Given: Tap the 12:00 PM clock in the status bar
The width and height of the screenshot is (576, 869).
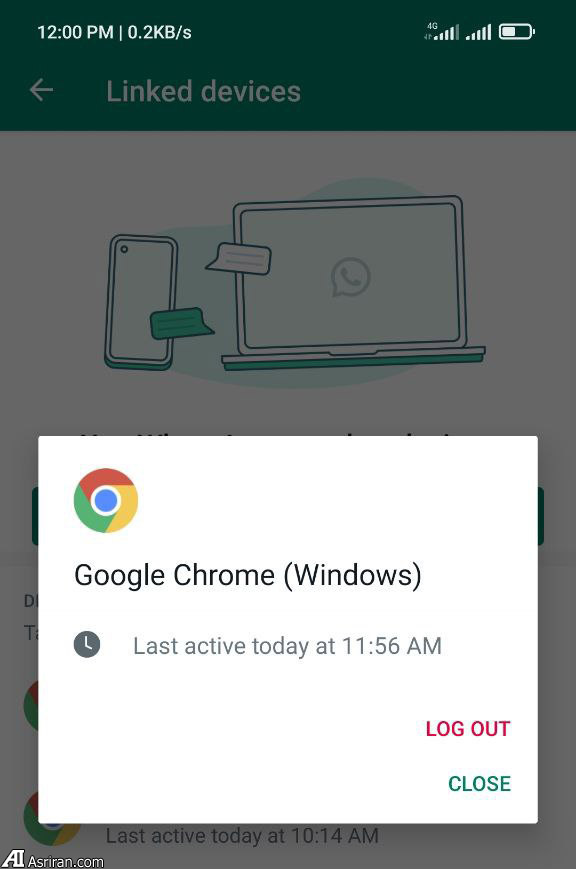Looking at the screenshot, I should tap(75, 32).
